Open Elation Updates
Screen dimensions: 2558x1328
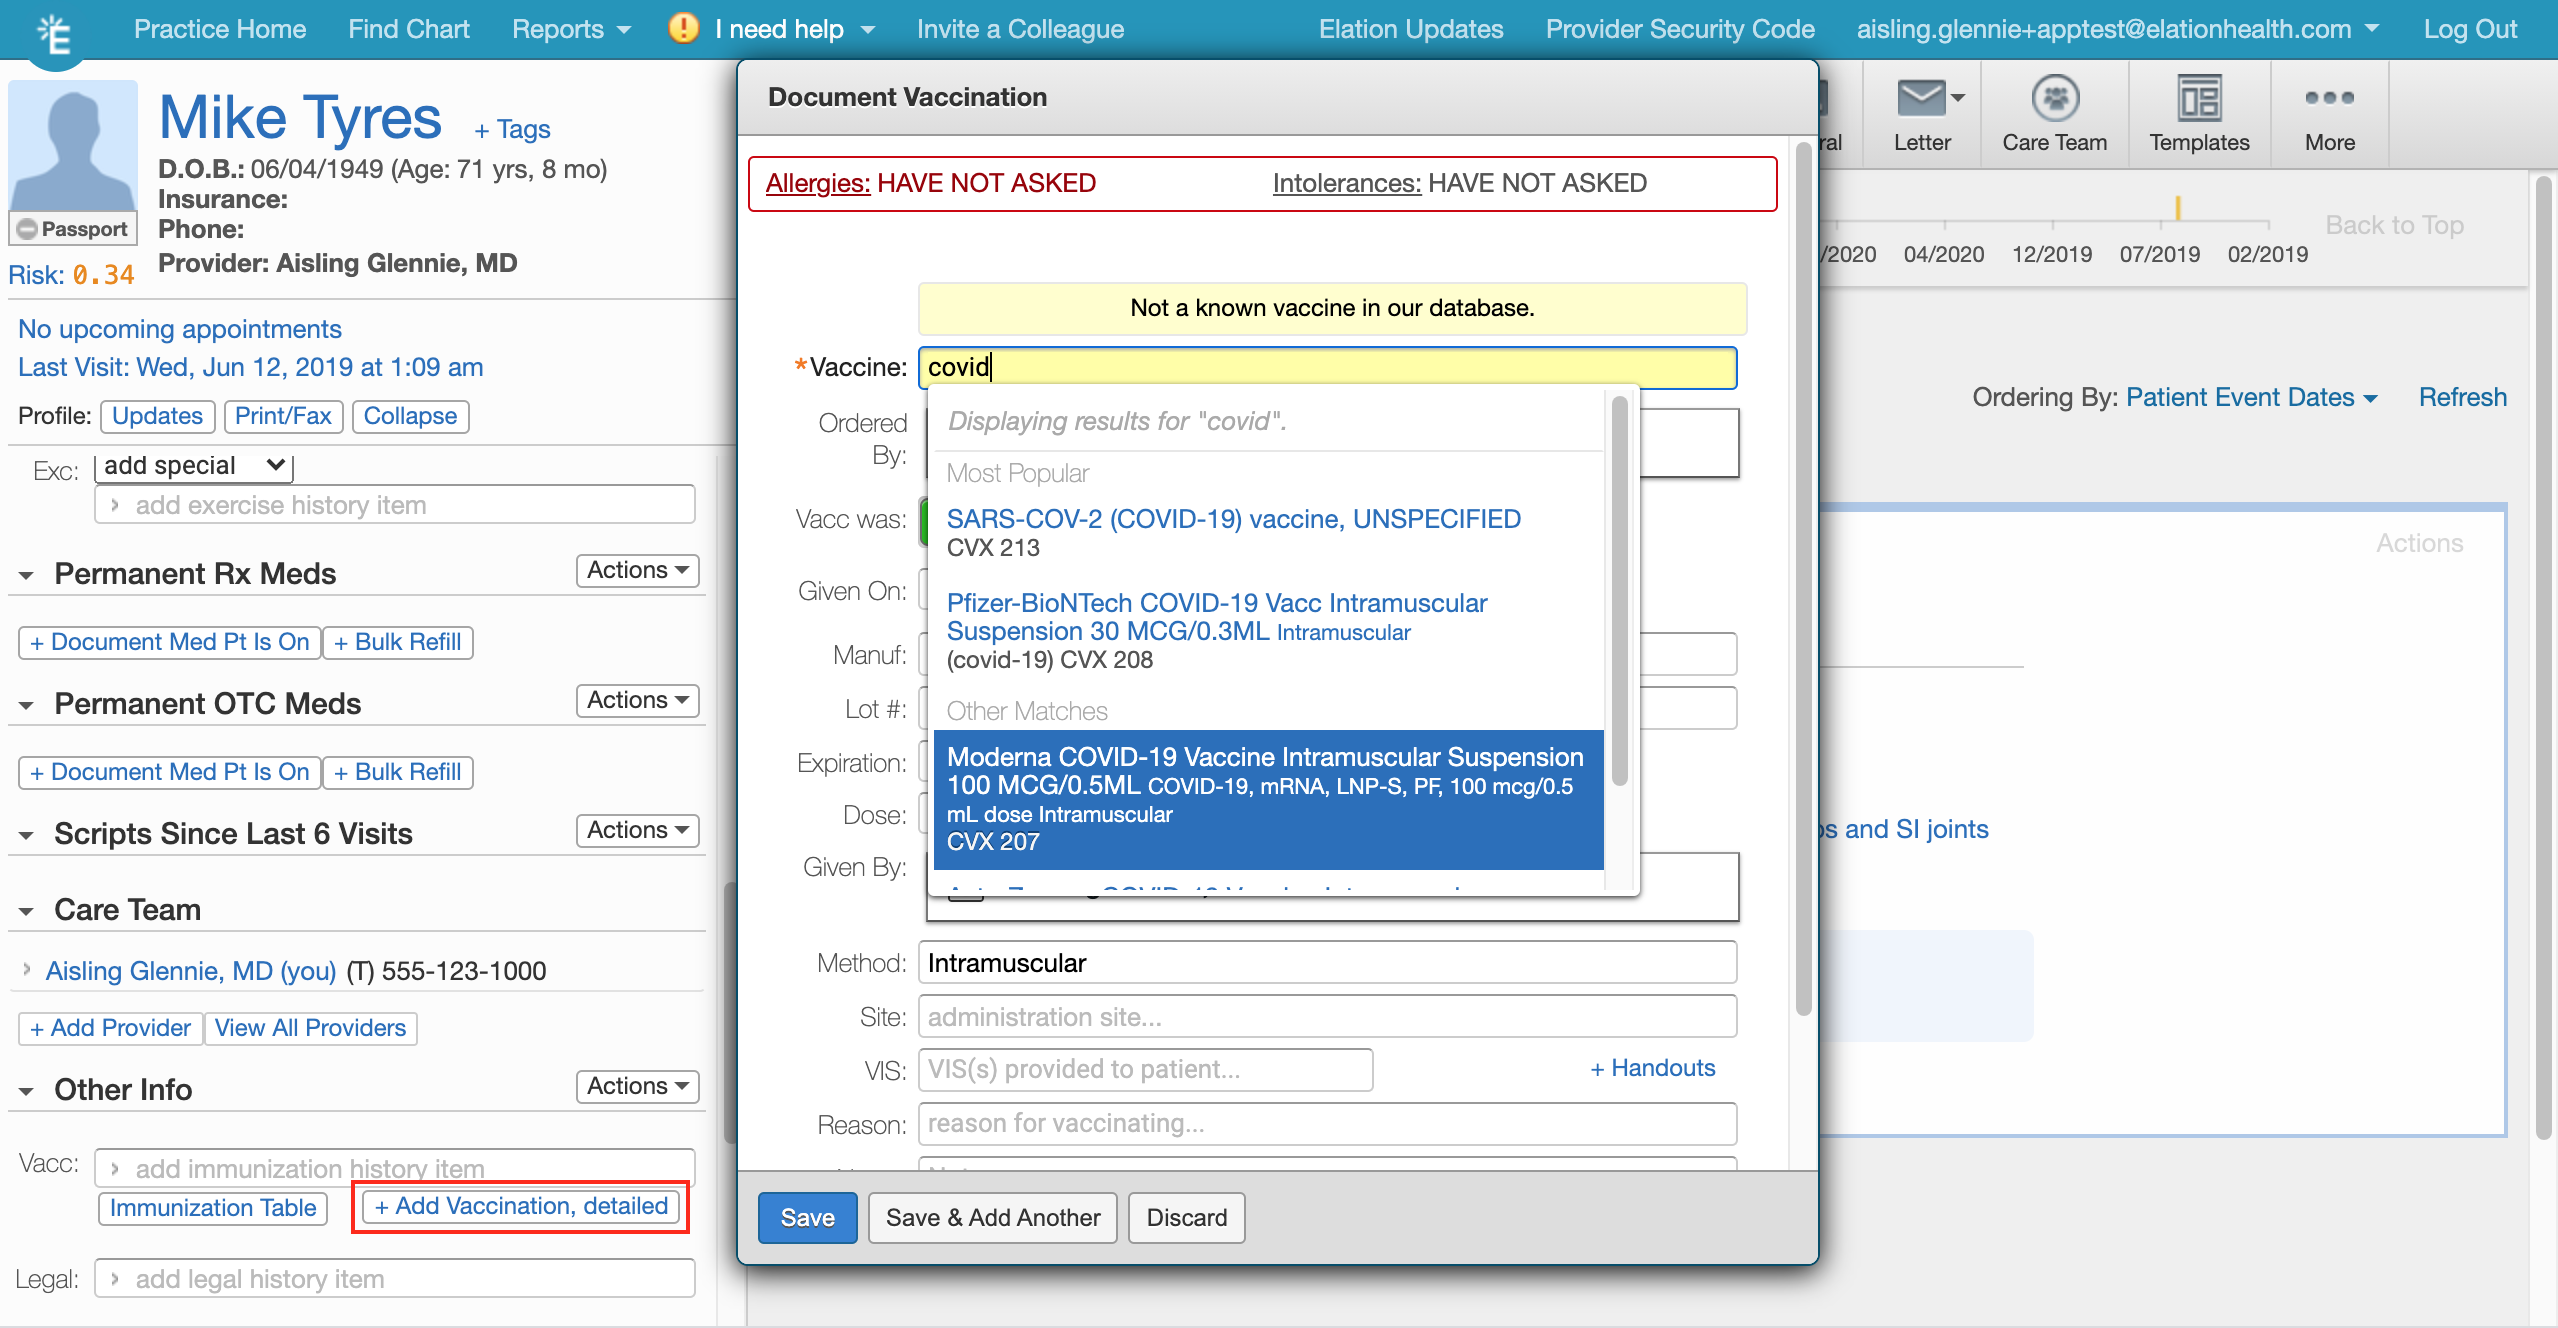click(x=1411, y=29)
